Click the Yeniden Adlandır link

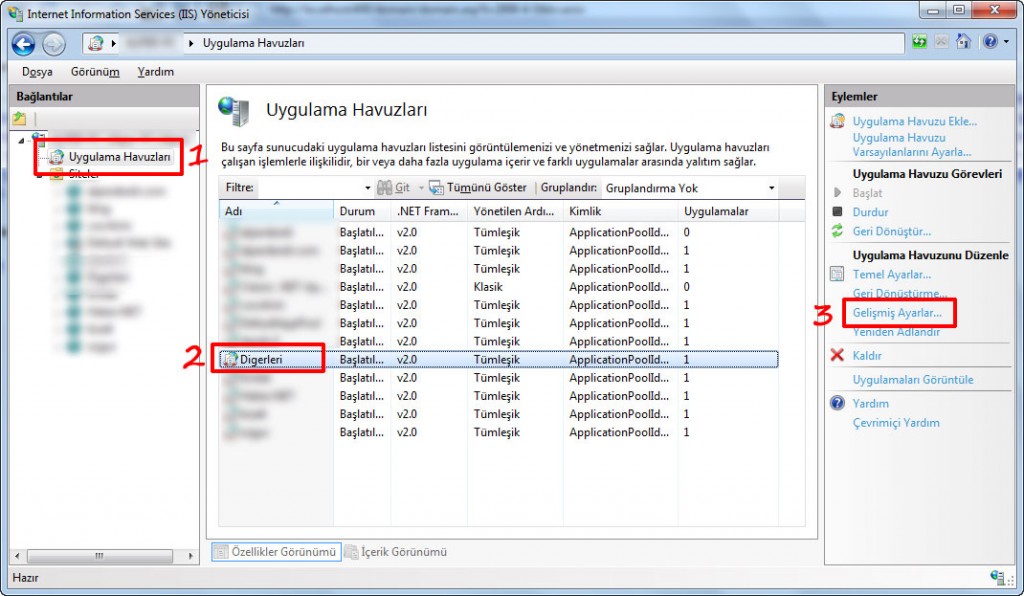(896, 332)
